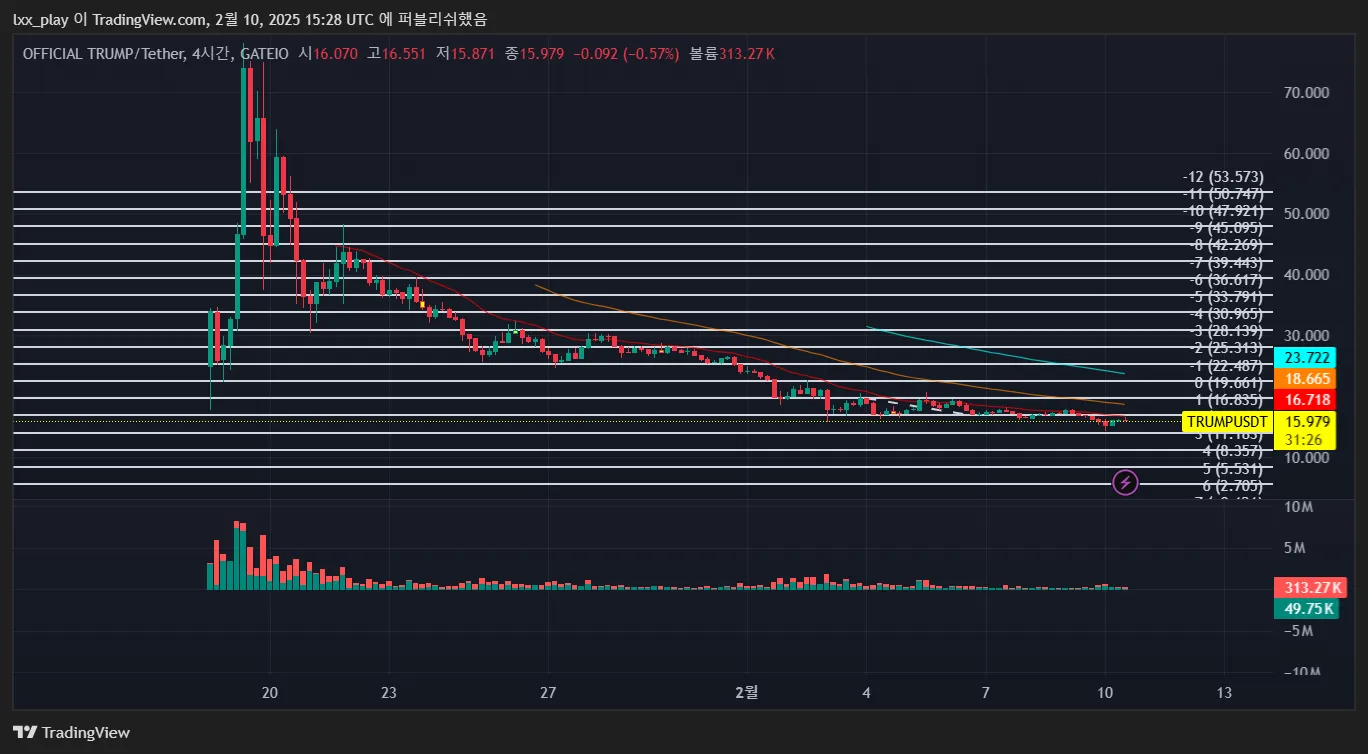Image resolution: width=1368 pixels, height=754 pixels.
Task: Click the 5 (5.531) Fibonacci level label
Action: [1233, 469]
